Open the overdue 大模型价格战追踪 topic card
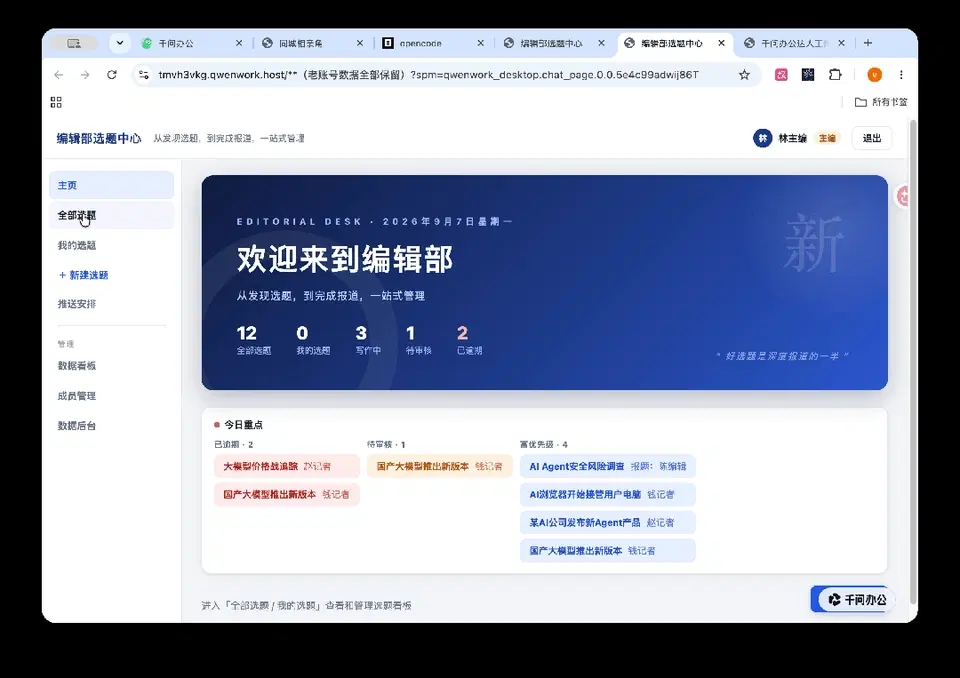Image resolution: width=960 pixels, height=678 pixels. coord(287,466)
